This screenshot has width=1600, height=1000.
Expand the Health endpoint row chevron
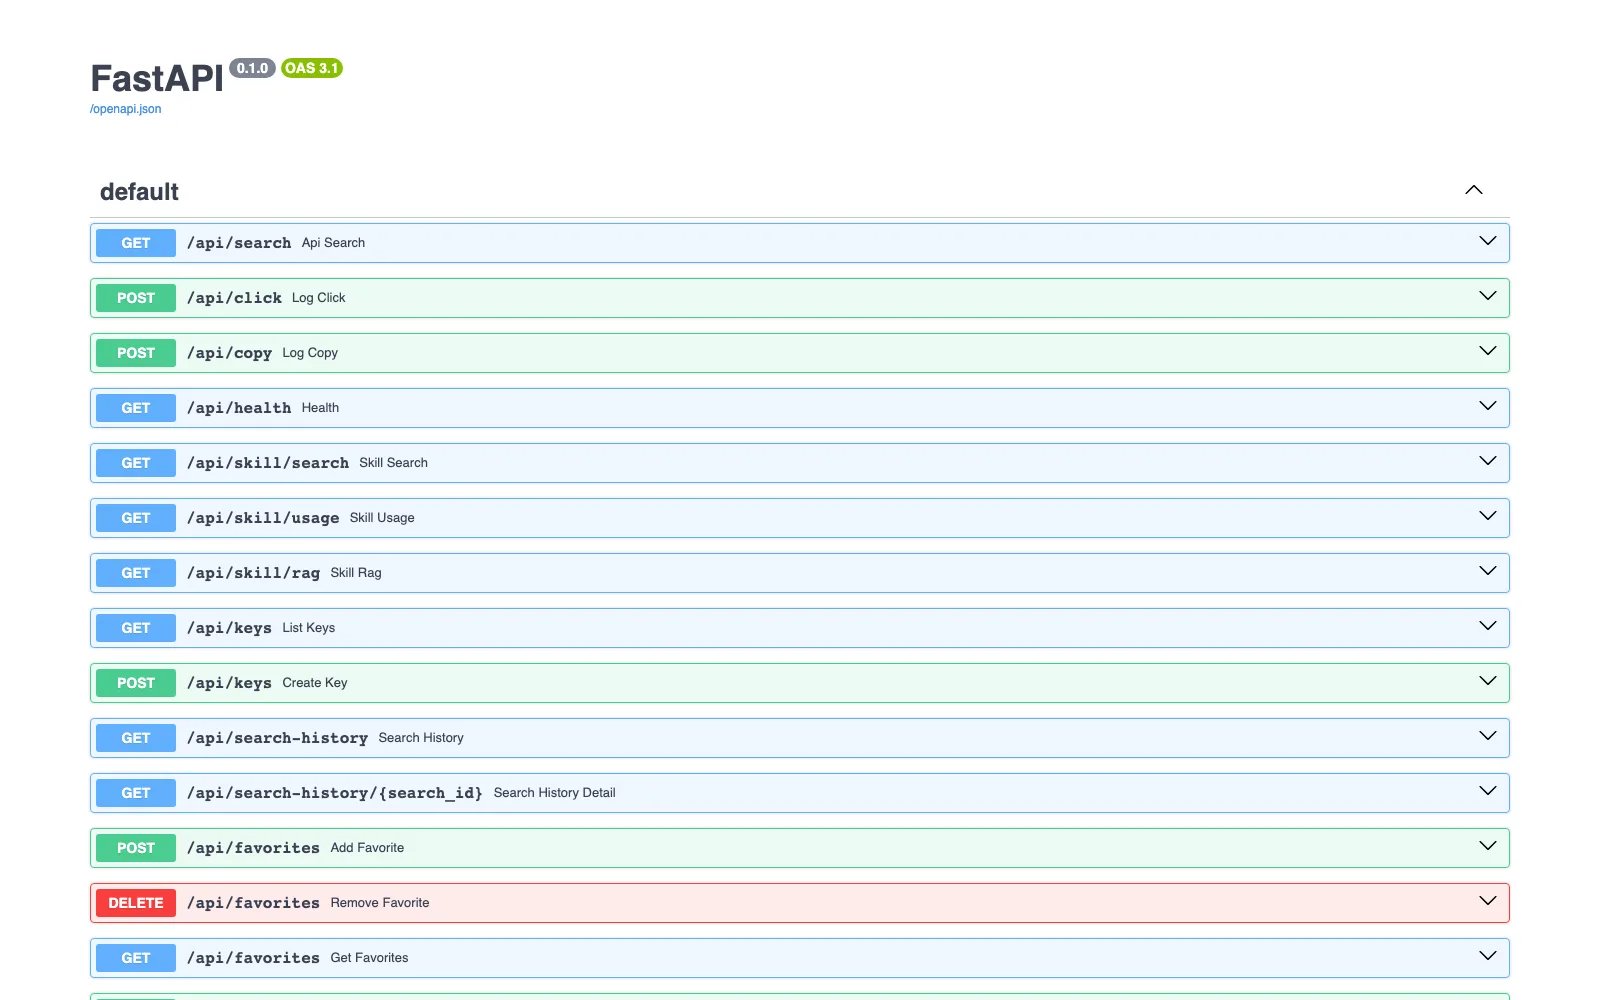(1488, 406)
